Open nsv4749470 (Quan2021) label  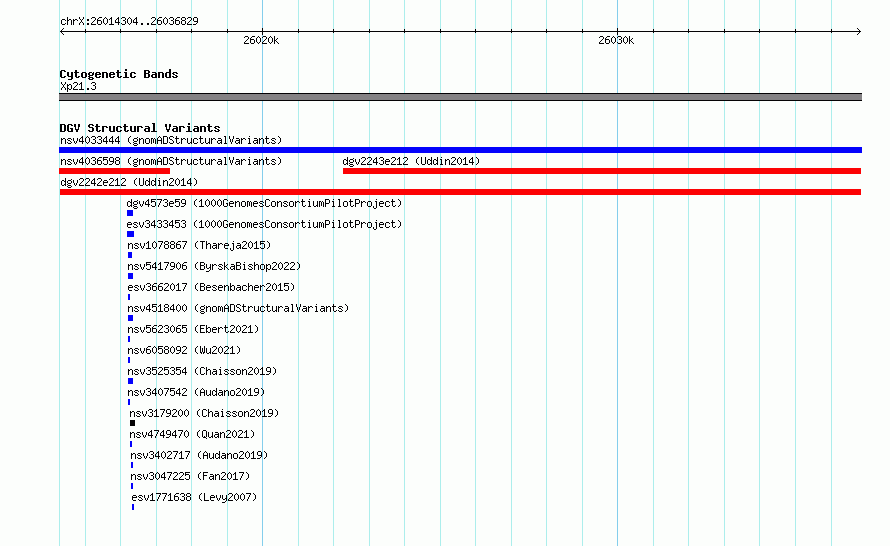point(192,434)
